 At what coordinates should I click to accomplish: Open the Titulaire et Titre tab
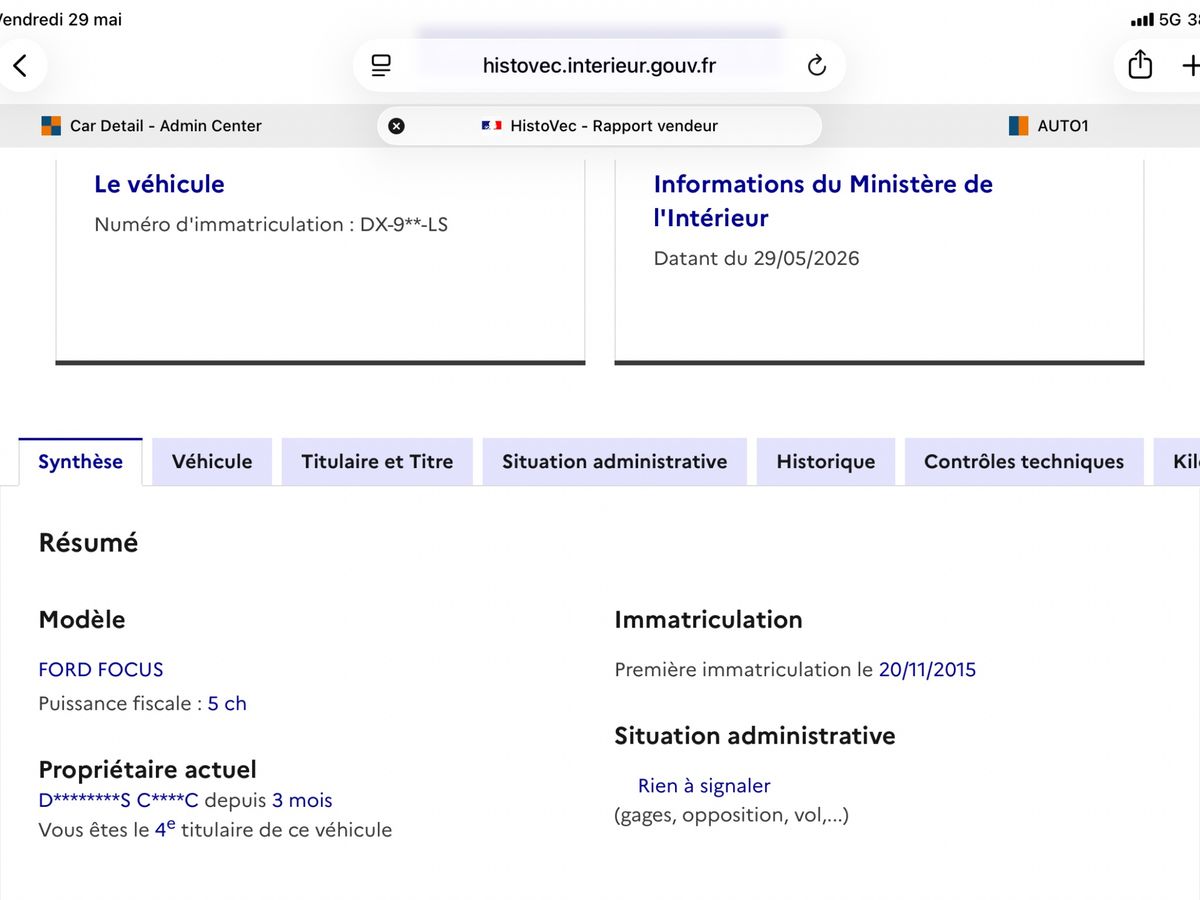tap(377, 461)
